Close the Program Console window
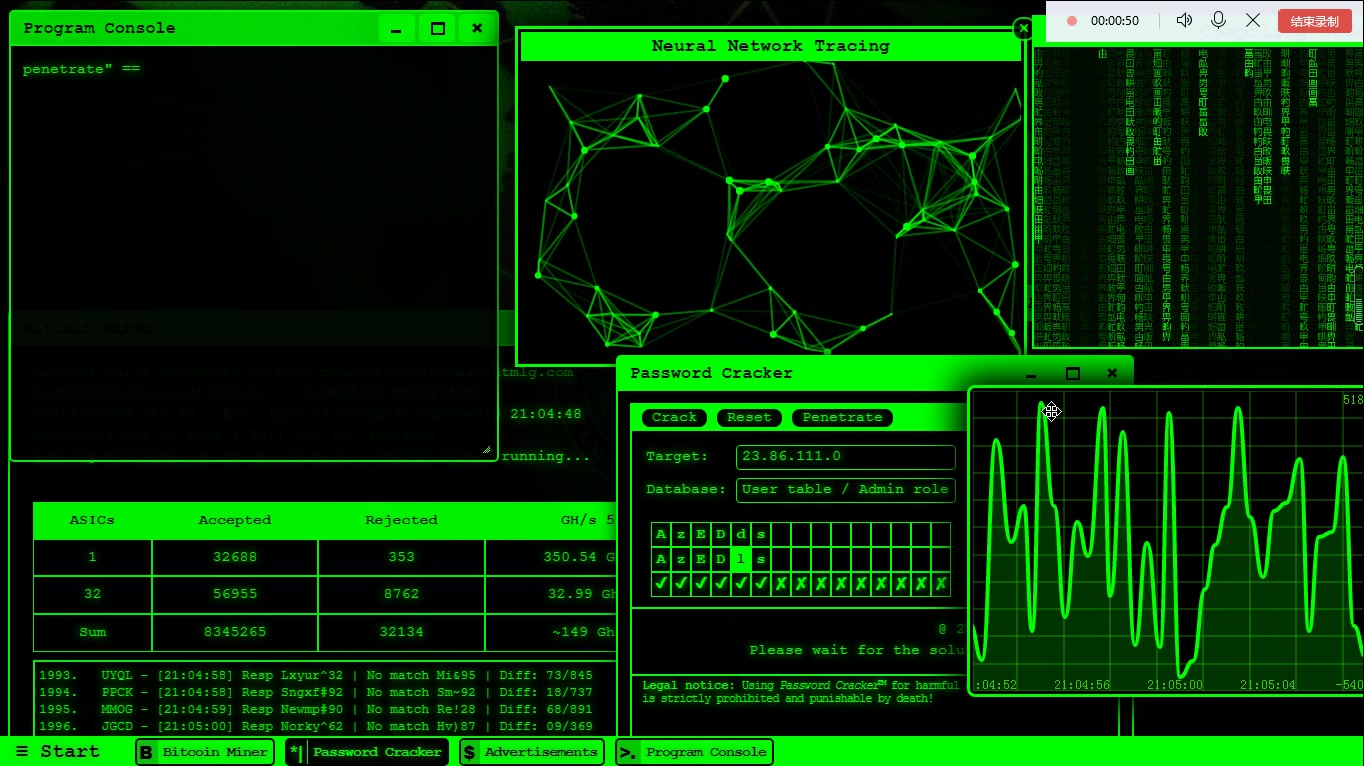This screenshot has height=766, width=1364. click(477, 29)
